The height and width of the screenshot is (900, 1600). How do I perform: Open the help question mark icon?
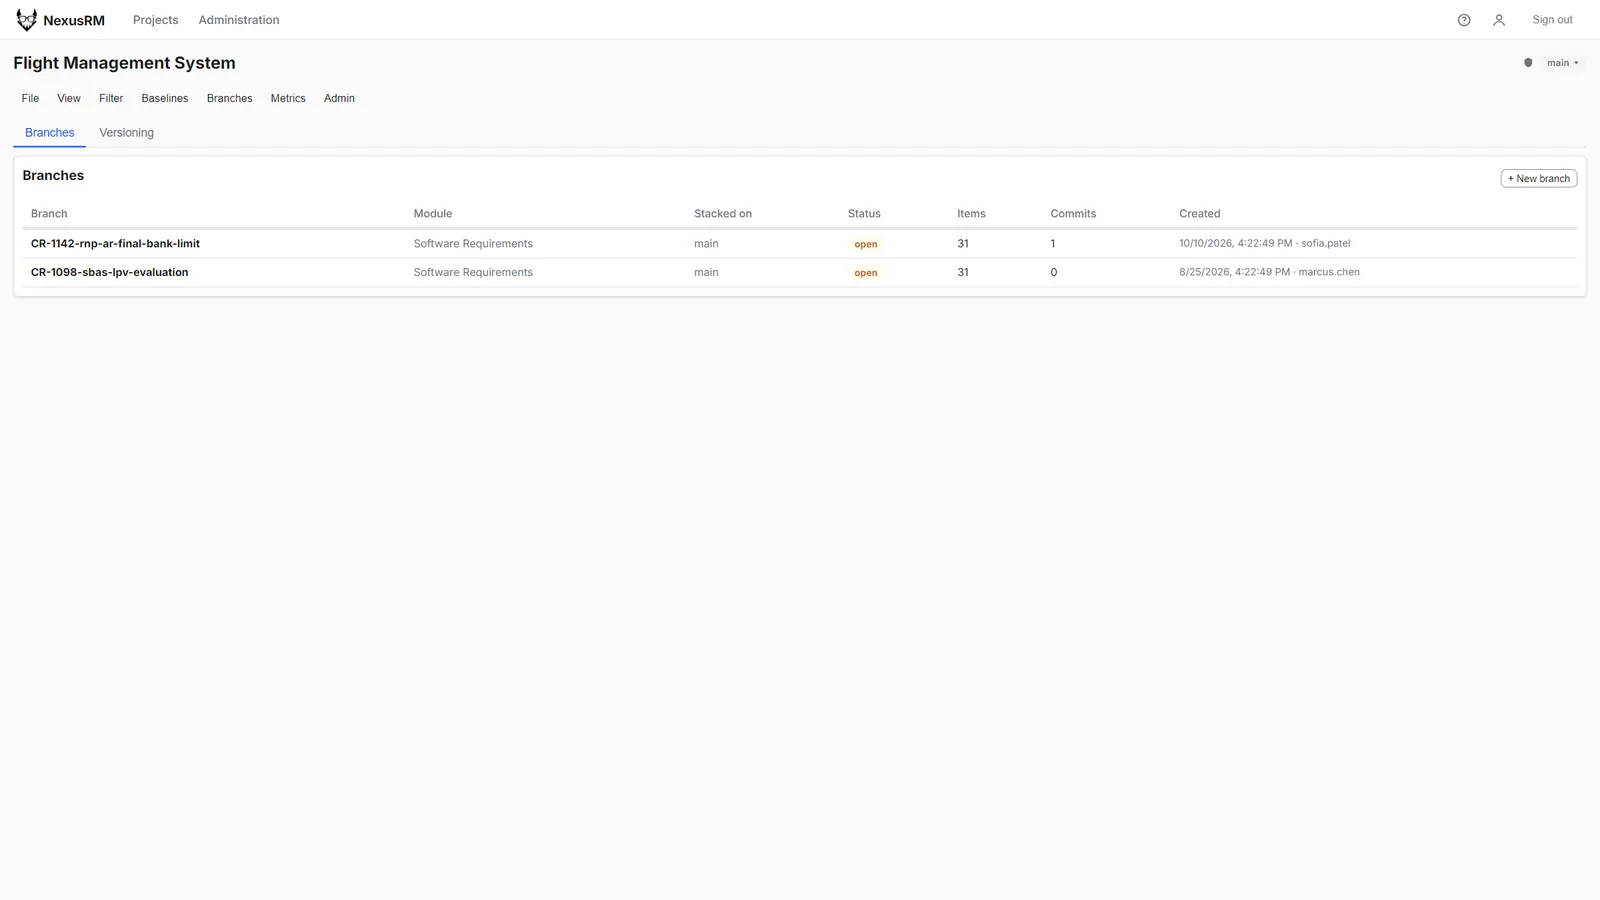1464,20
